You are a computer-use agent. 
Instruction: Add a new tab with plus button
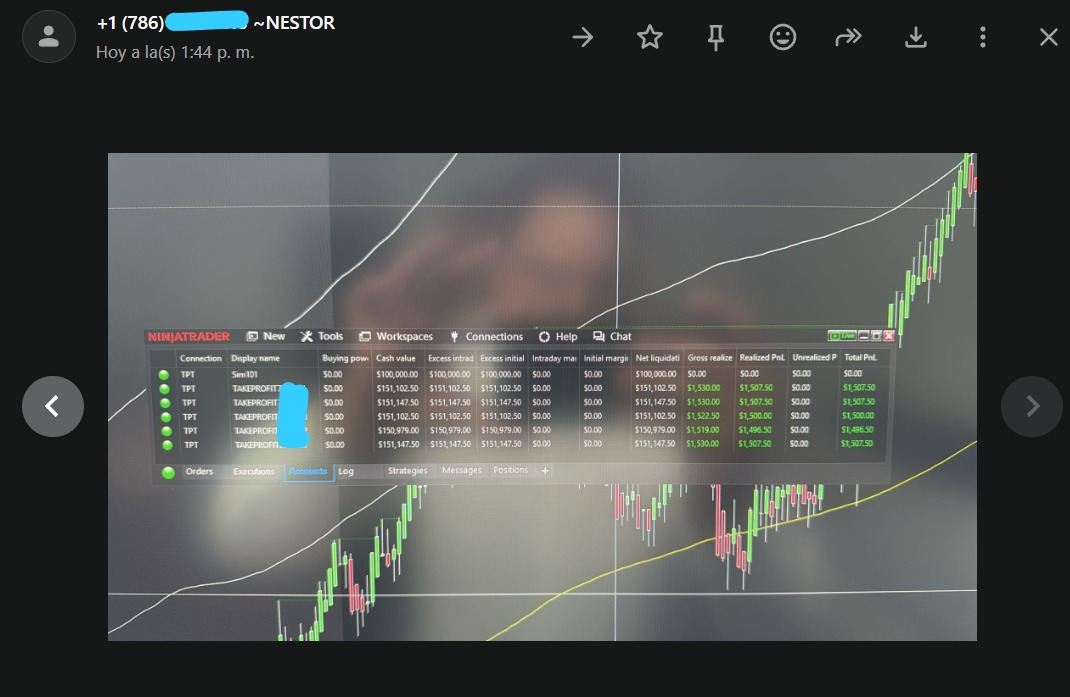click(545, 471)
